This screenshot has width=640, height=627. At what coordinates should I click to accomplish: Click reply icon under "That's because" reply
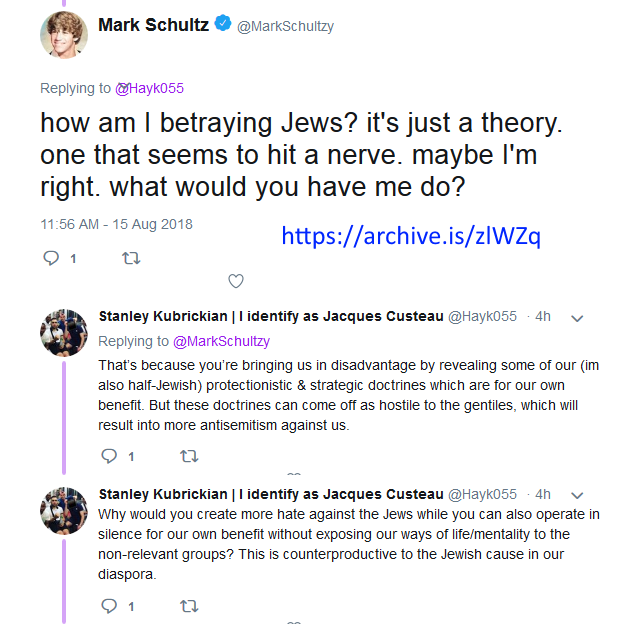(110, 457)
